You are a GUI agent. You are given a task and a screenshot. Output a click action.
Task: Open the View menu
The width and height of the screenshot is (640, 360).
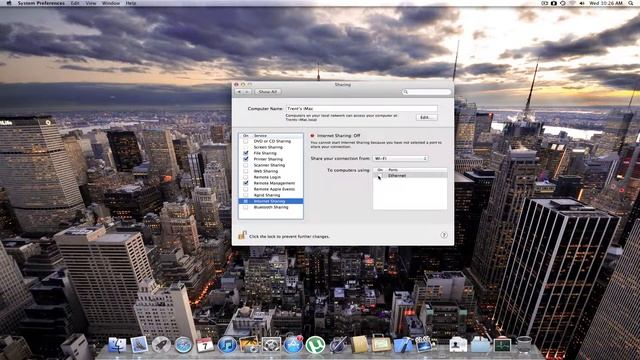coord(91,3)
